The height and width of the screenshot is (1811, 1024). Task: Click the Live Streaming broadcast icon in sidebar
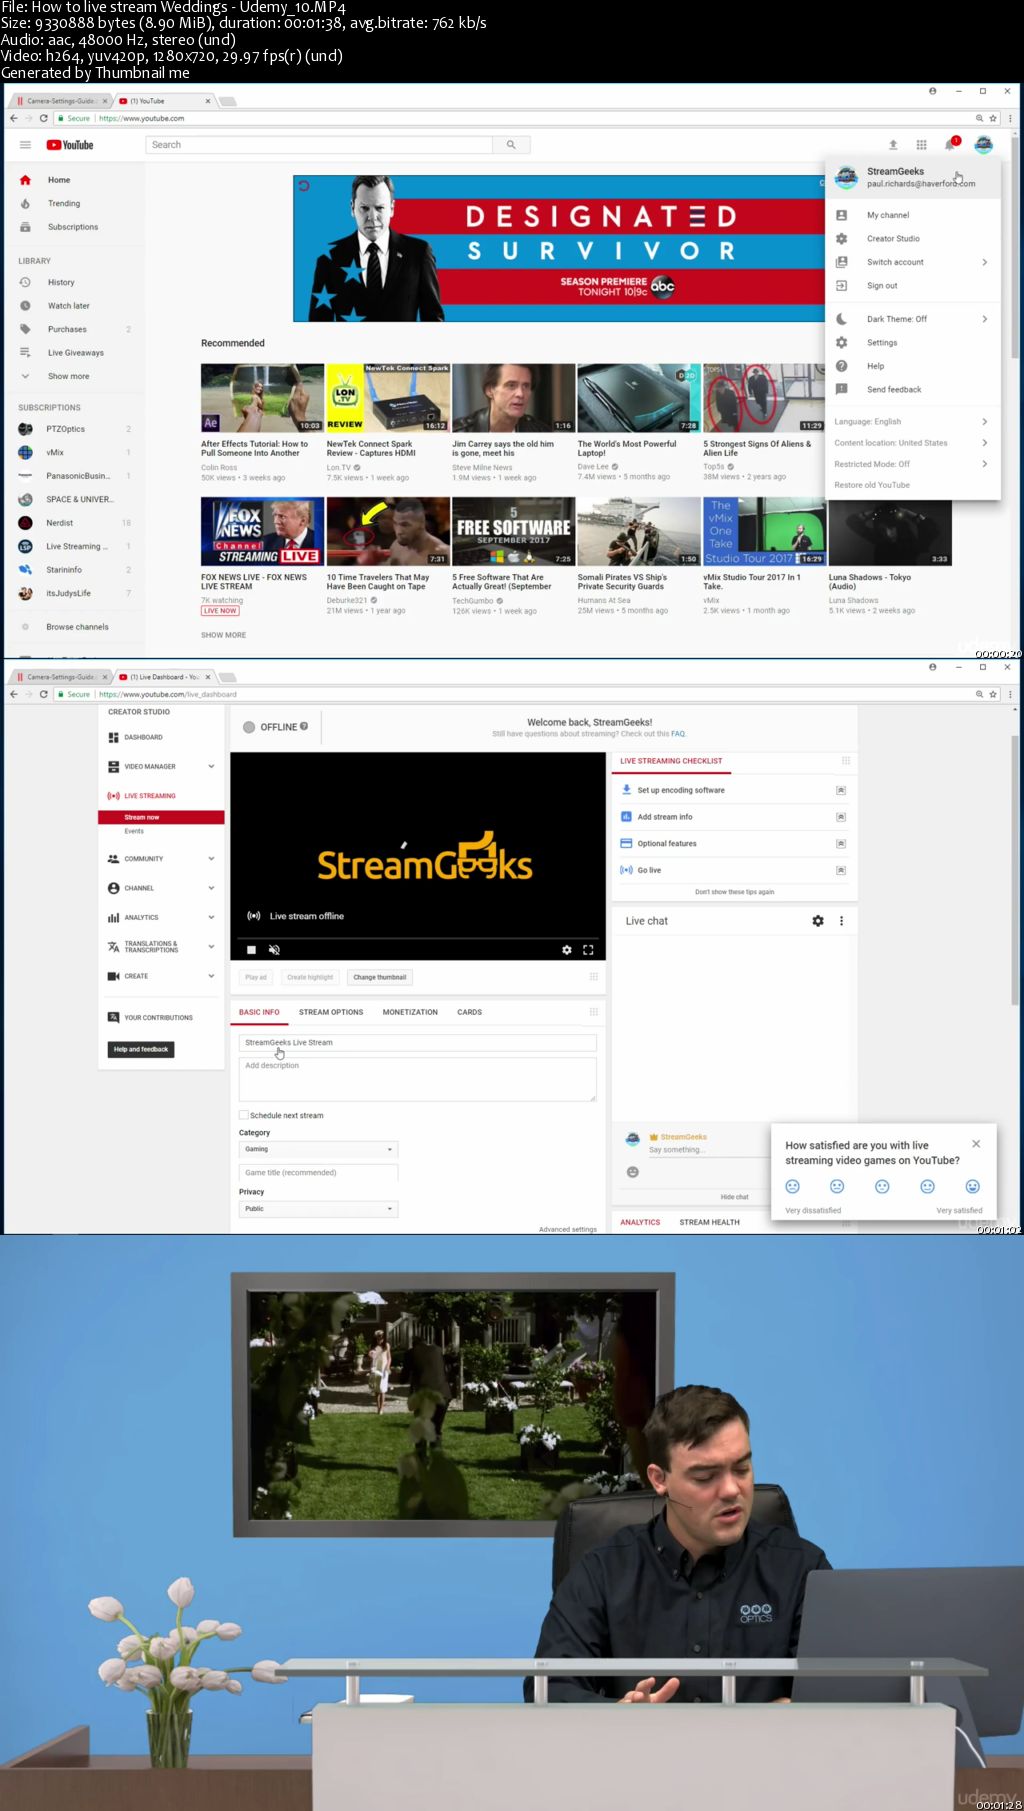tap(113, 796)
